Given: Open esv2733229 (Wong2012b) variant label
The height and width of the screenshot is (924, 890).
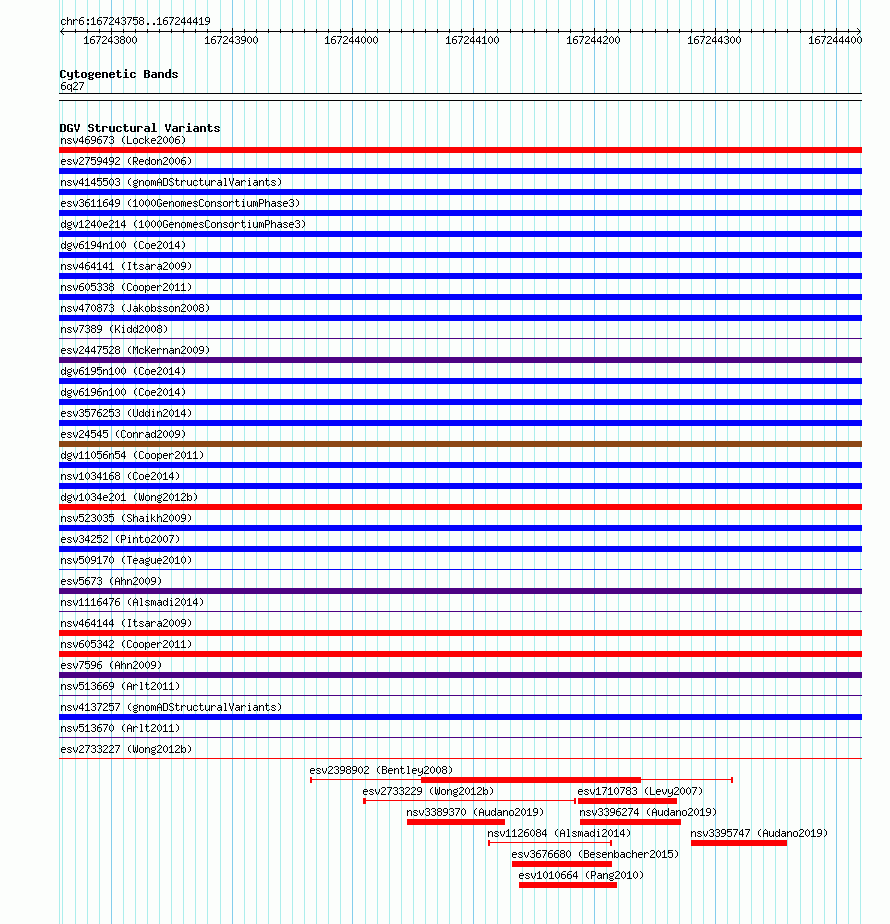Looking at the screenshot, I should (x=428, y=791).
